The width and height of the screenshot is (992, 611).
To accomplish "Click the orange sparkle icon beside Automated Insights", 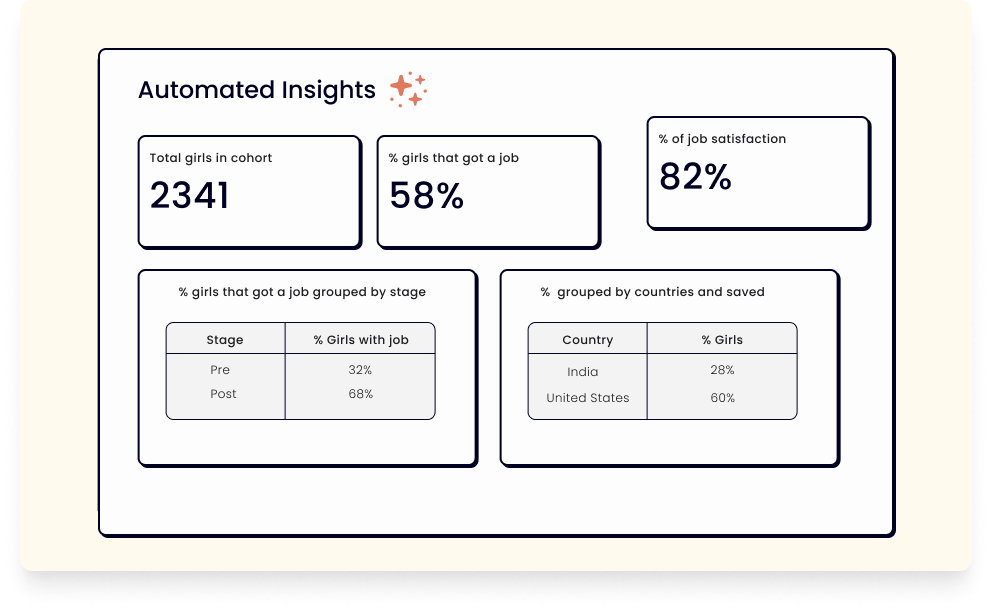I will (408, 89).
